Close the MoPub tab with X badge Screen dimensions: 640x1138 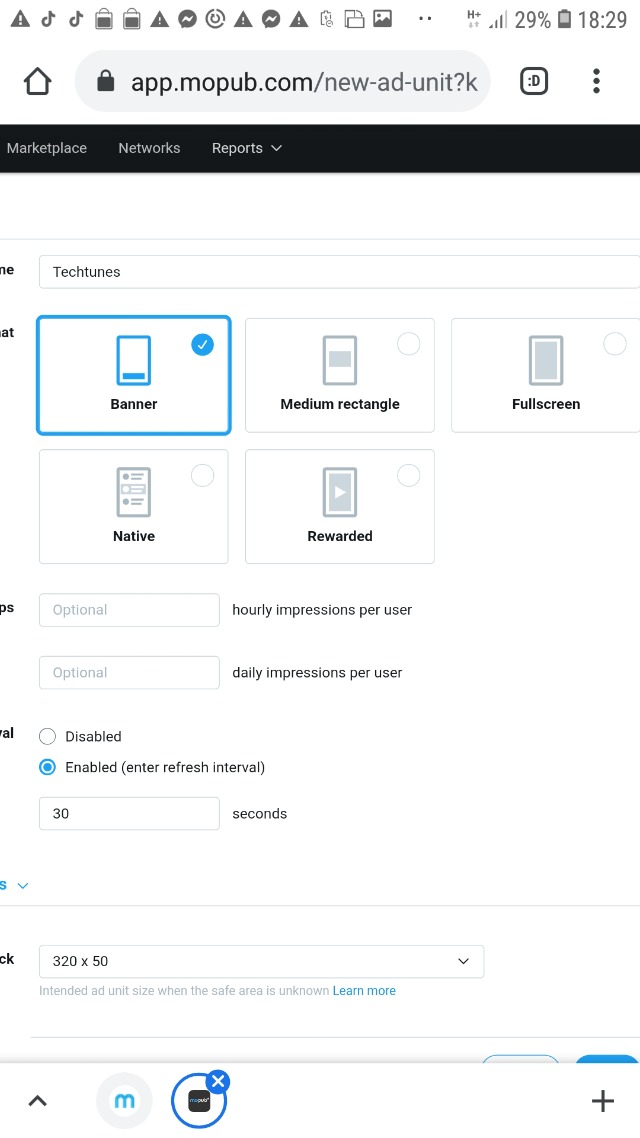[x=218, y=1081]
